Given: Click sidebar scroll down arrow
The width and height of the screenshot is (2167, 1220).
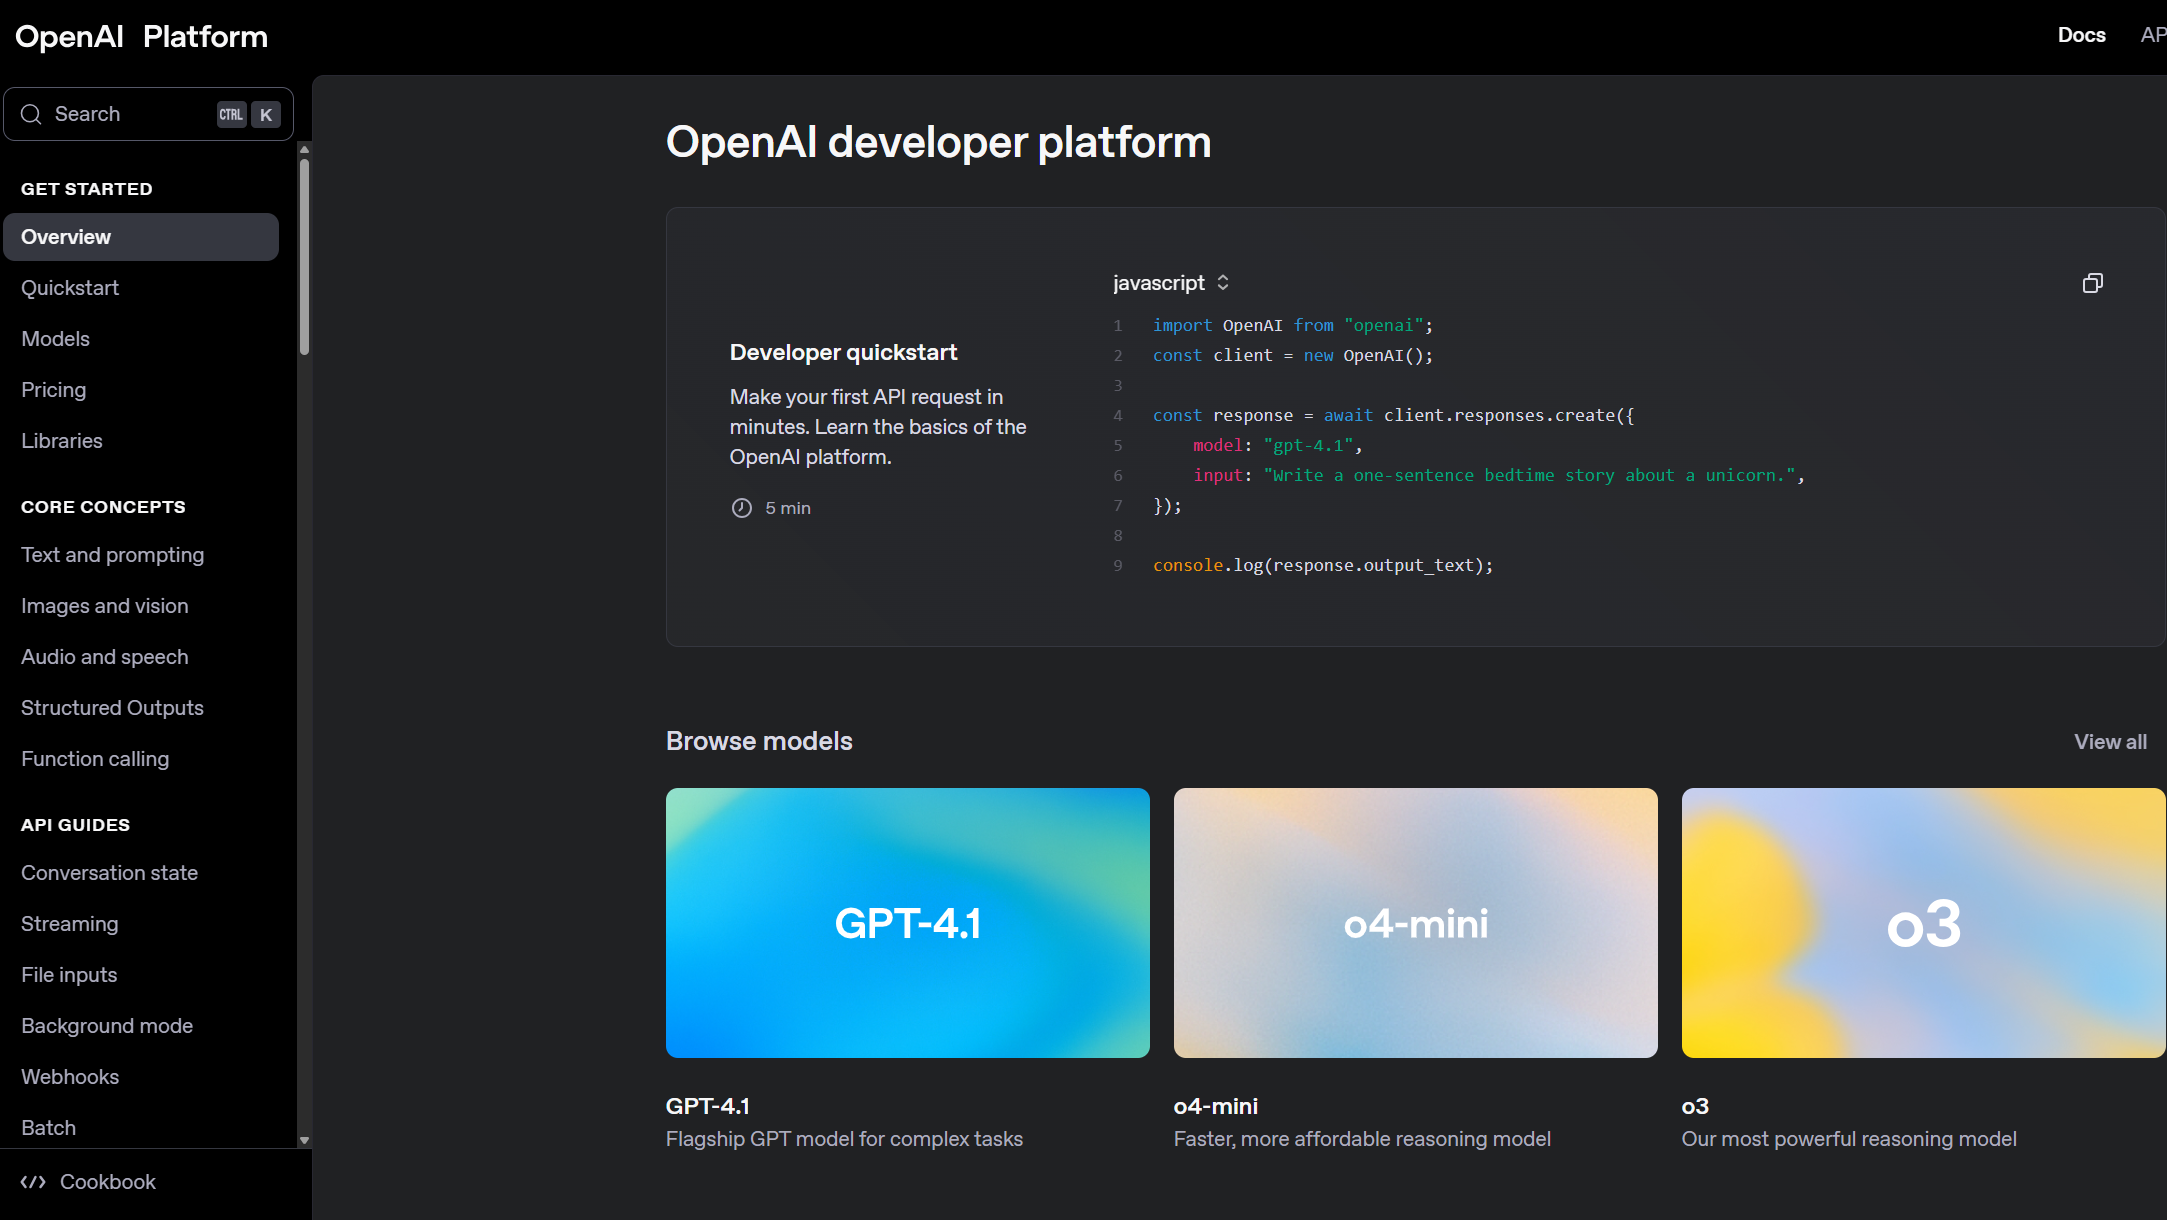Looking at the screenshot, I should click(304, 1140).
